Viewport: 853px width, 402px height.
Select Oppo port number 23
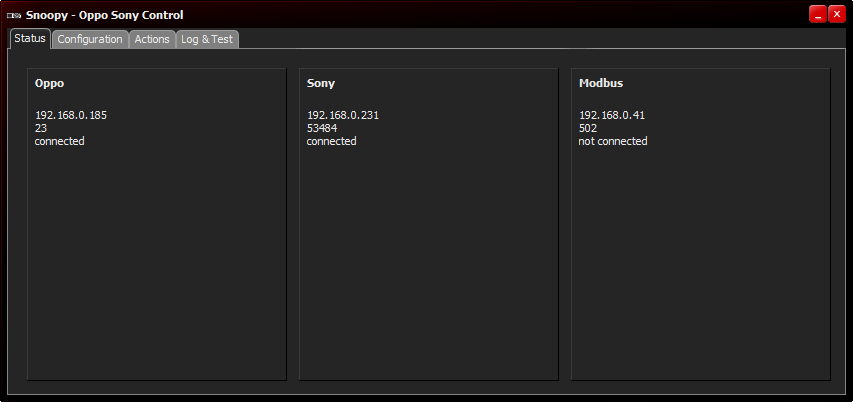(41, 128)
